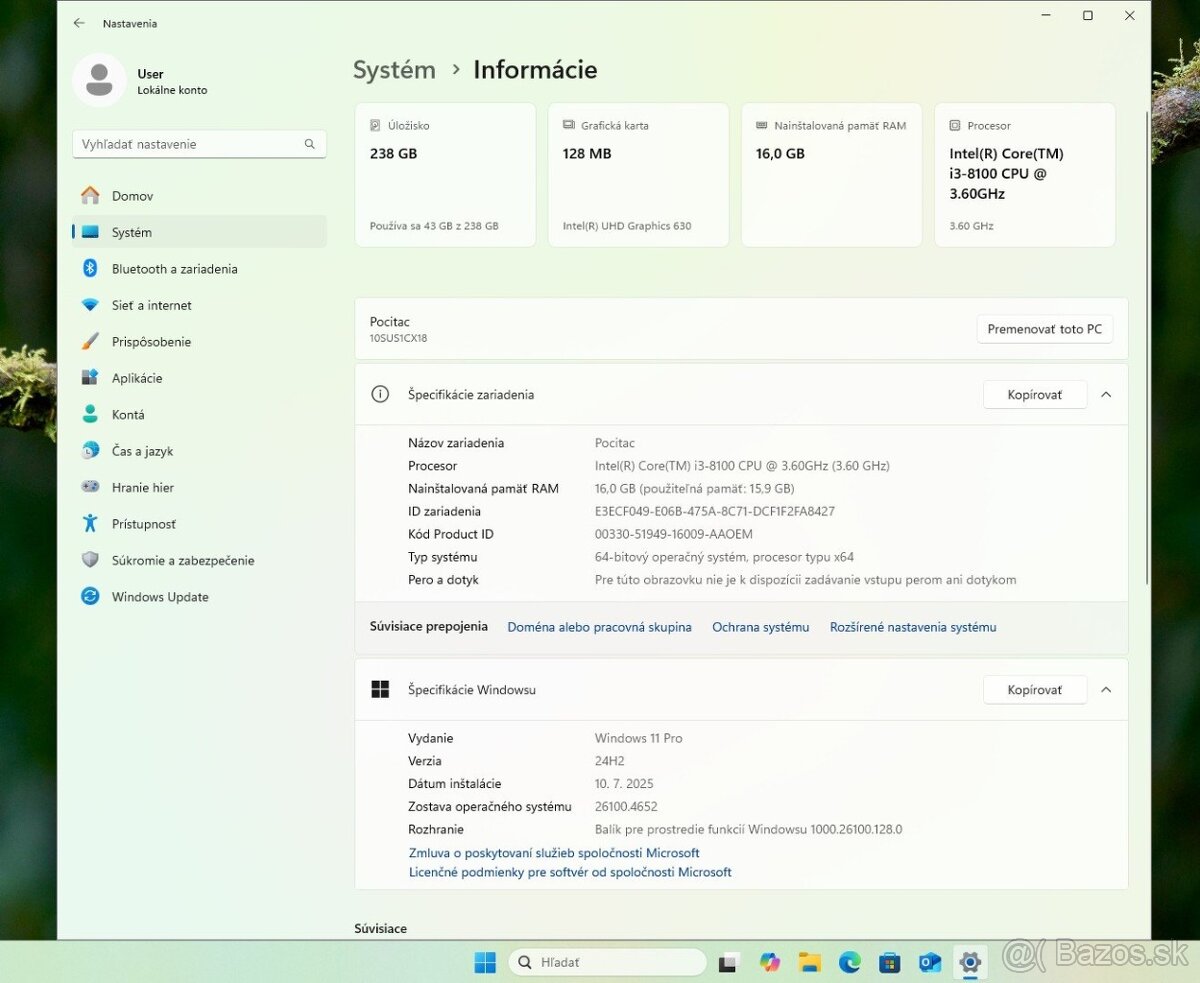Click the Windows logo beside Špecifikácie Windowsu
This screenshot has height=983, width=1200.
[380, 689]
